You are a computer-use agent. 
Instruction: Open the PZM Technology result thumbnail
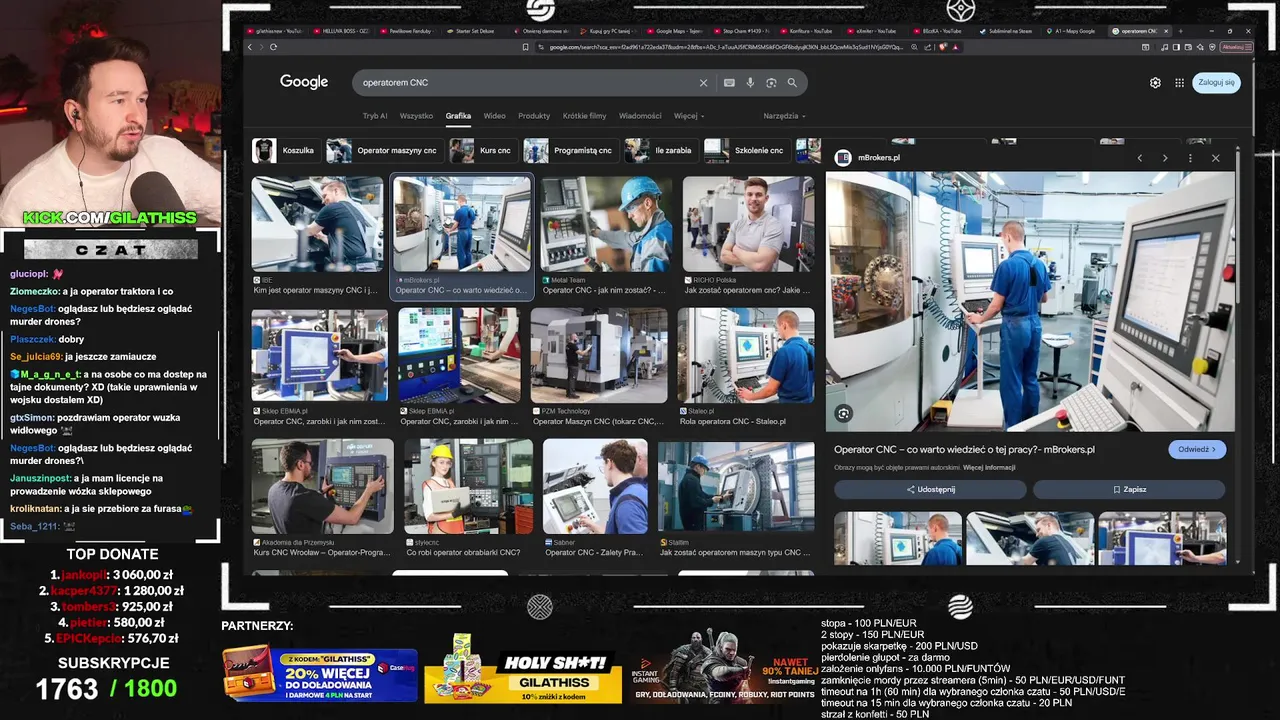pyautogui.click(x=599, y=355)
